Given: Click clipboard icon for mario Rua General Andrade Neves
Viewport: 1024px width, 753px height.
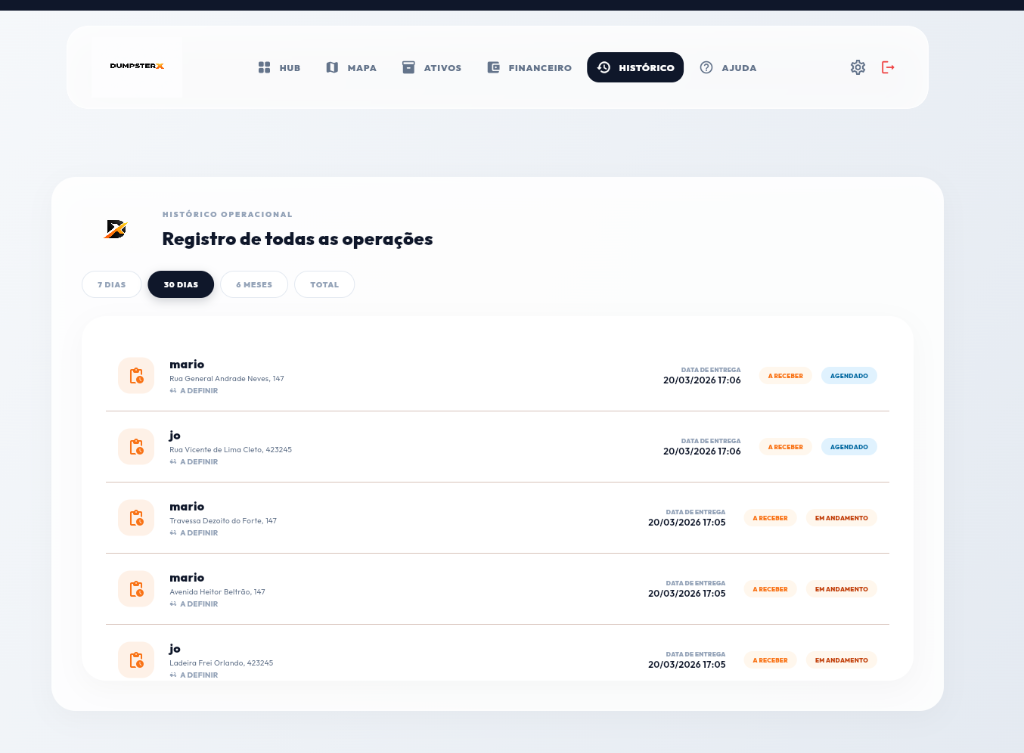Looking at the screenshot, I should [x=136, y=376].
